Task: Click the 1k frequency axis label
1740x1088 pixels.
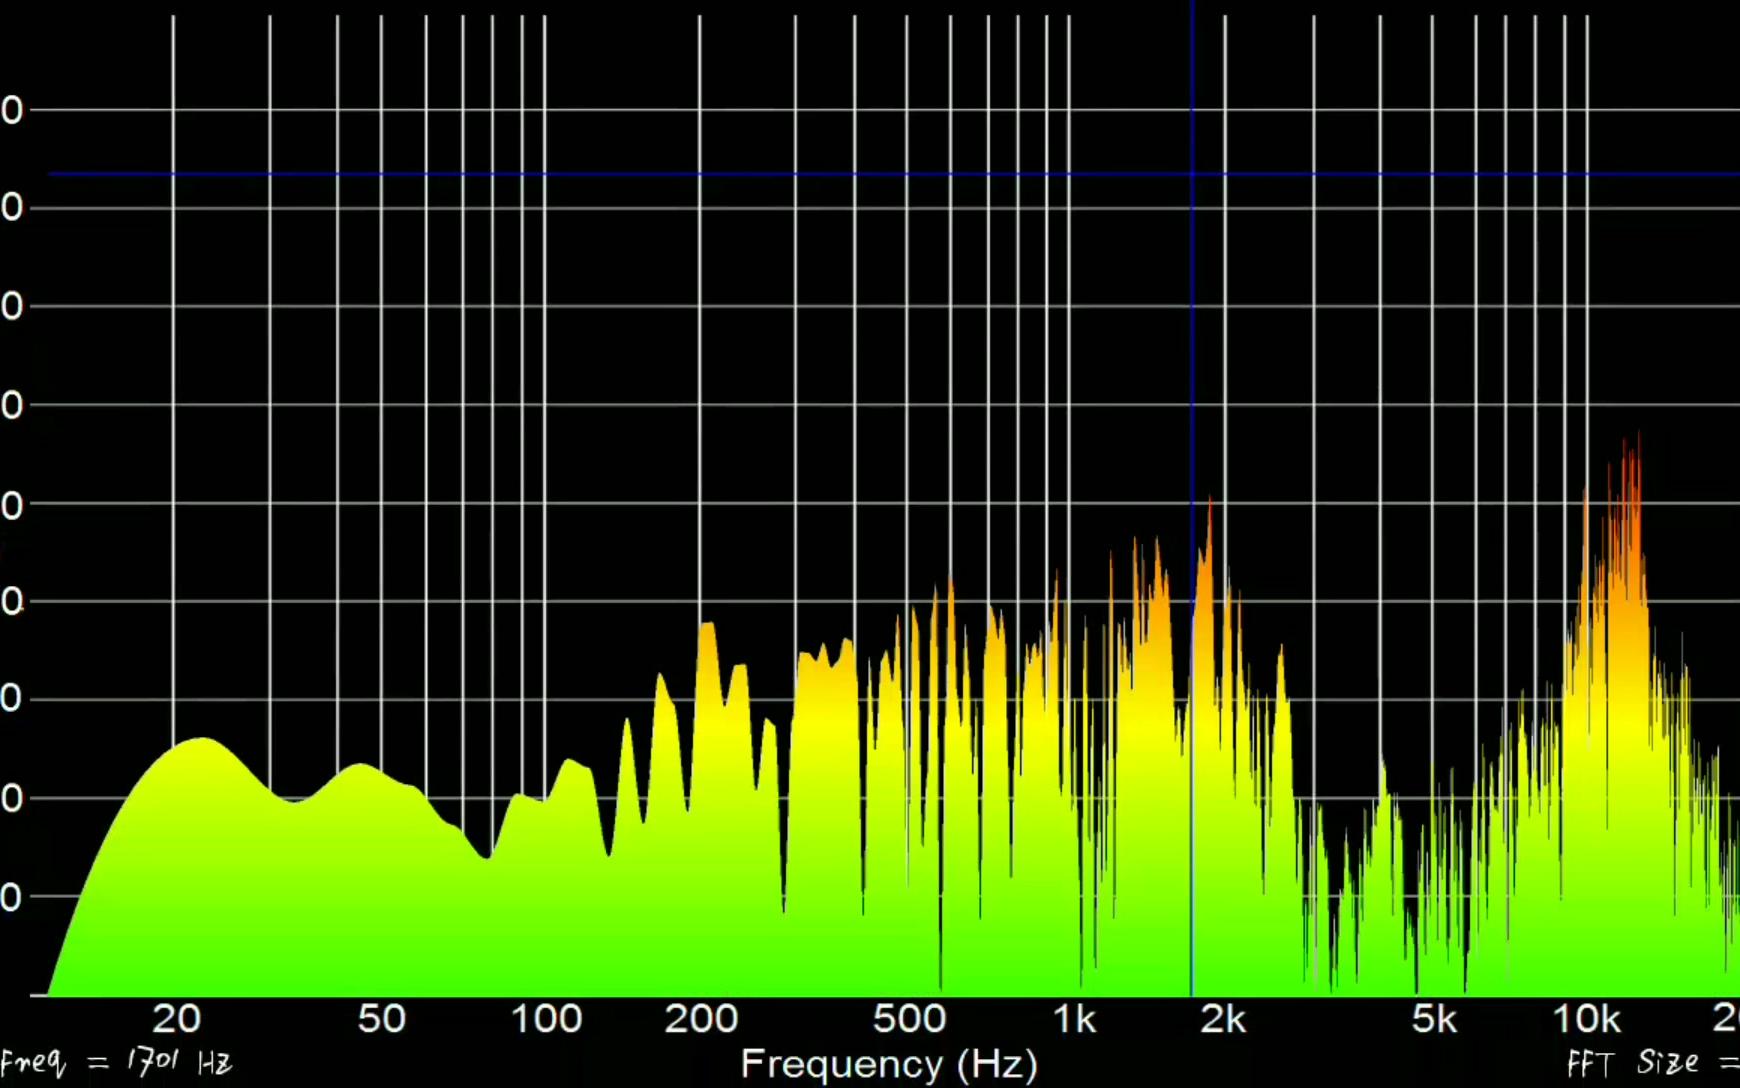Action: click(1074, 1019)
